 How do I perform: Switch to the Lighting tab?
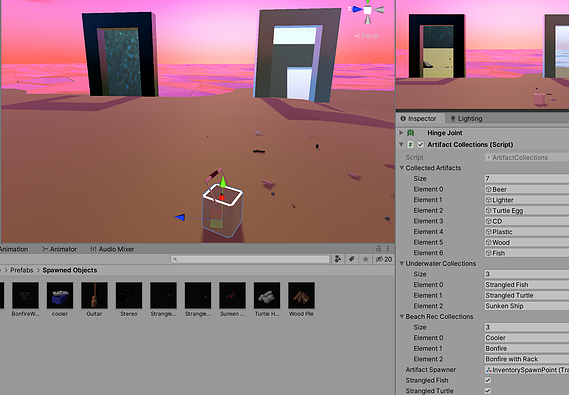(466, 119)
